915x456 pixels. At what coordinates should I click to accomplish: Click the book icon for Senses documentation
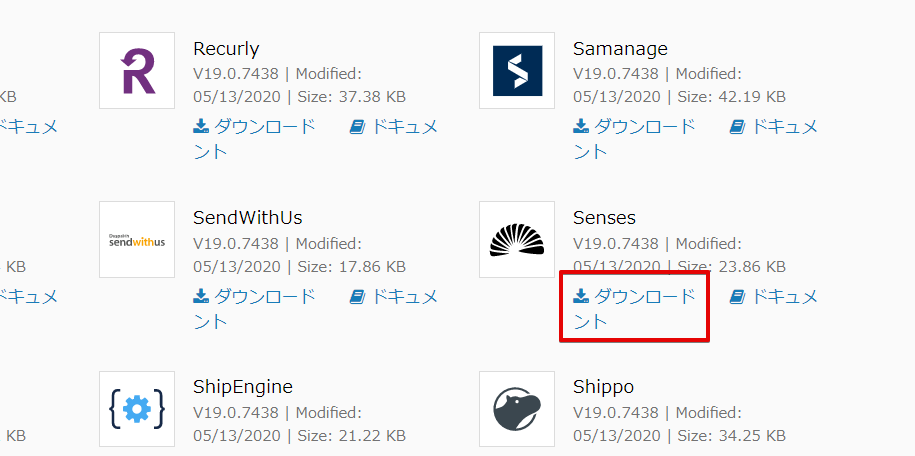coord(737,297)
